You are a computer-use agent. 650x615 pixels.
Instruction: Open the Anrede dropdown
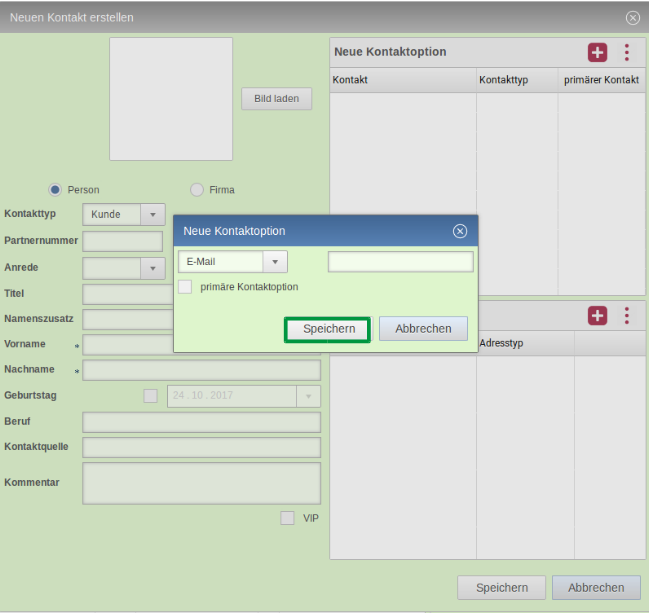coord(152,268)
